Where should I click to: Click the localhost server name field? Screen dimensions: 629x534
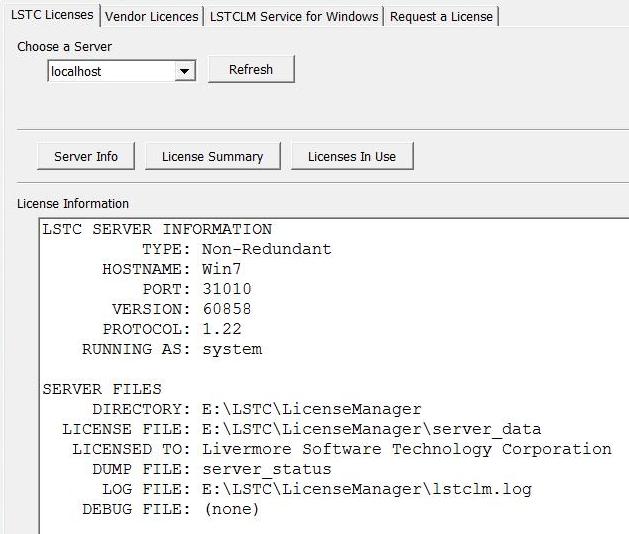(x=110, y=71)
